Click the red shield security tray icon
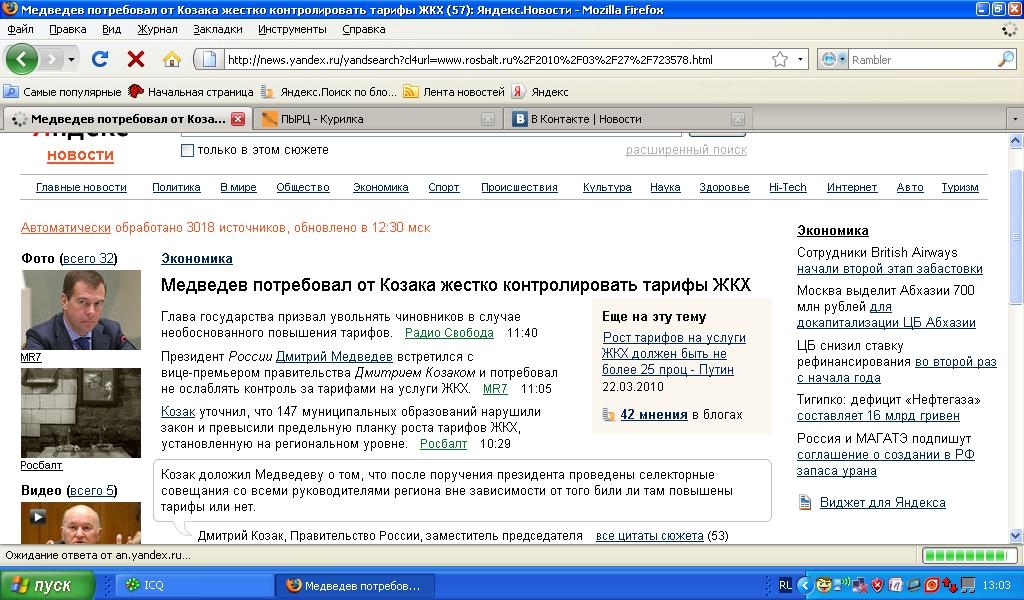This screenshot has height=600, width=1024. (878, 585)
